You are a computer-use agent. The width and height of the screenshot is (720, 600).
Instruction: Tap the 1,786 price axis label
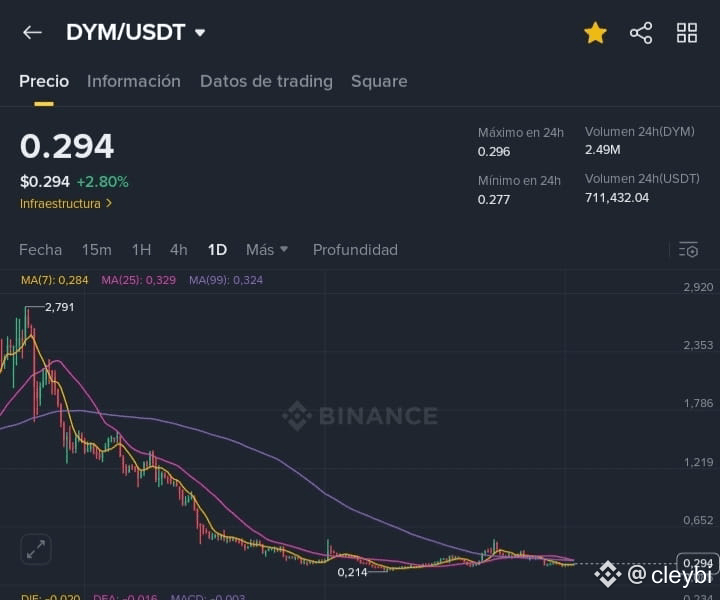click(698, 403)
